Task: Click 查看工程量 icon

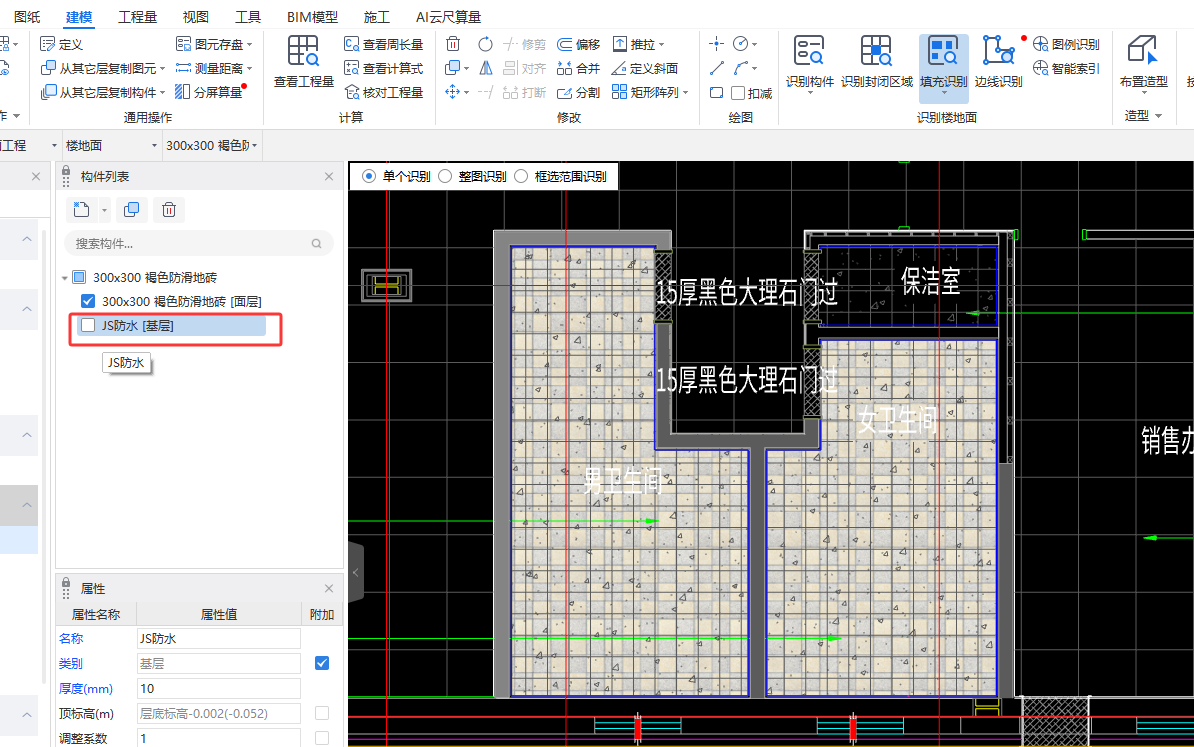Action: pyautogui.click(x=304, y=61)
